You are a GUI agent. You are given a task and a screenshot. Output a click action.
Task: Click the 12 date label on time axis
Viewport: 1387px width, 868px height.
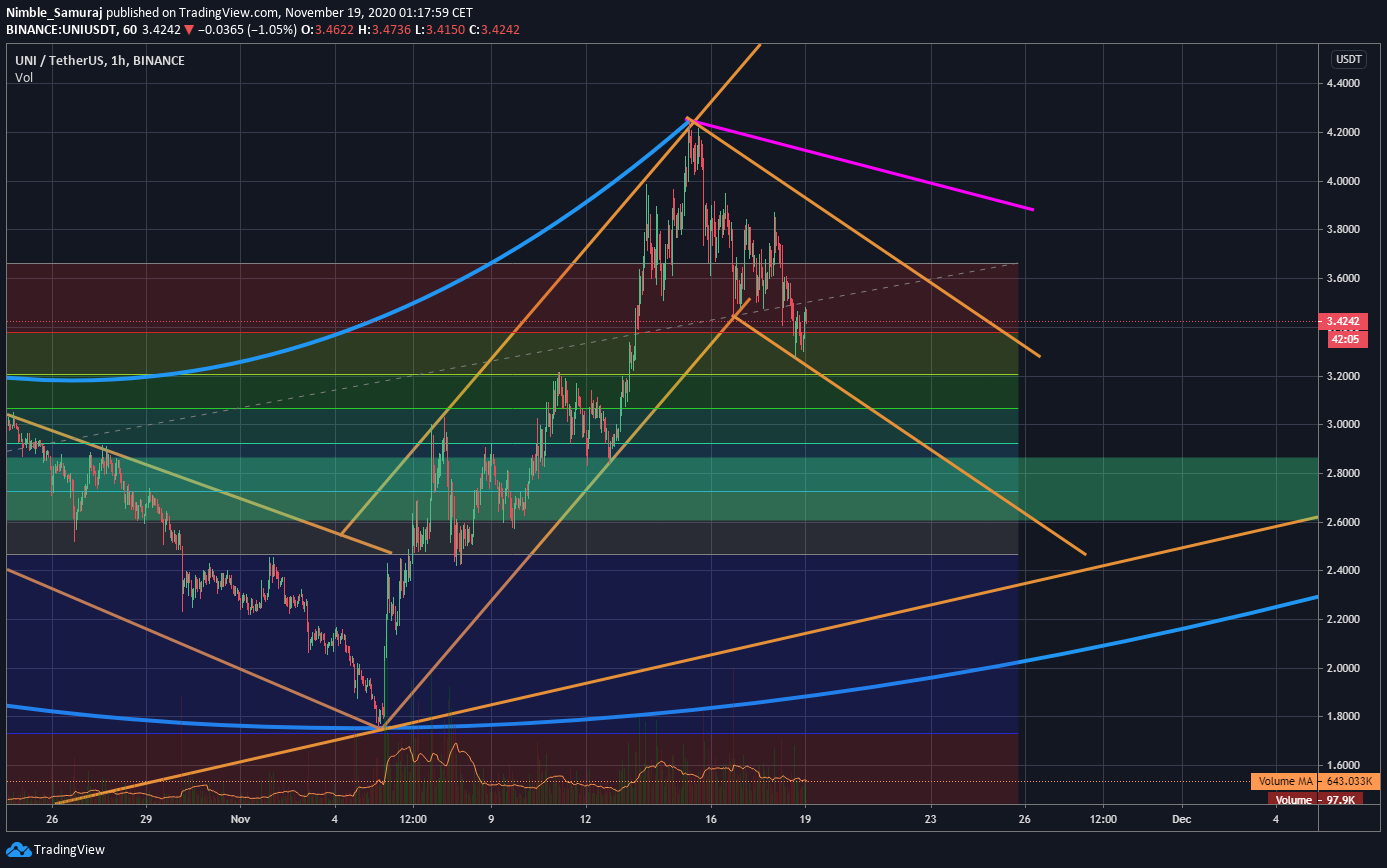click(x=585, y=819)
